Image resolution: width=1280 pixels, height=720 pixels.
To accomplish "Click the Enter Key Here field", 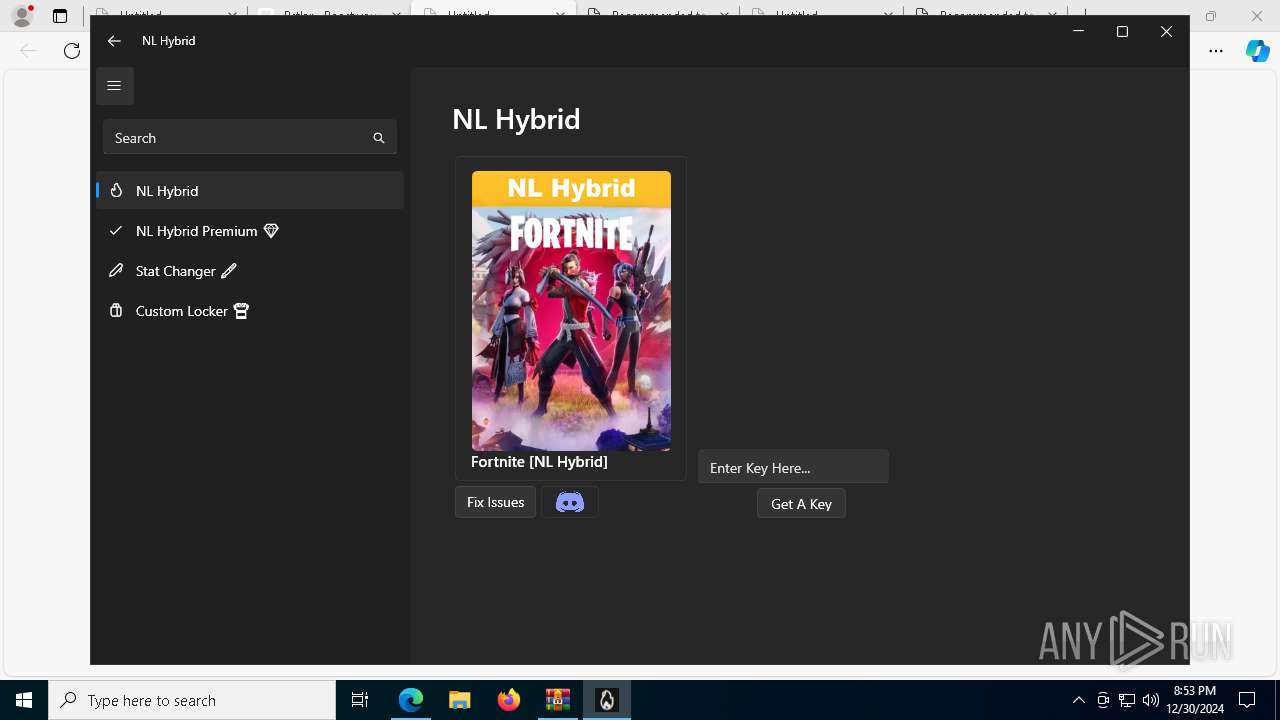I will click(x=793, y=467).
